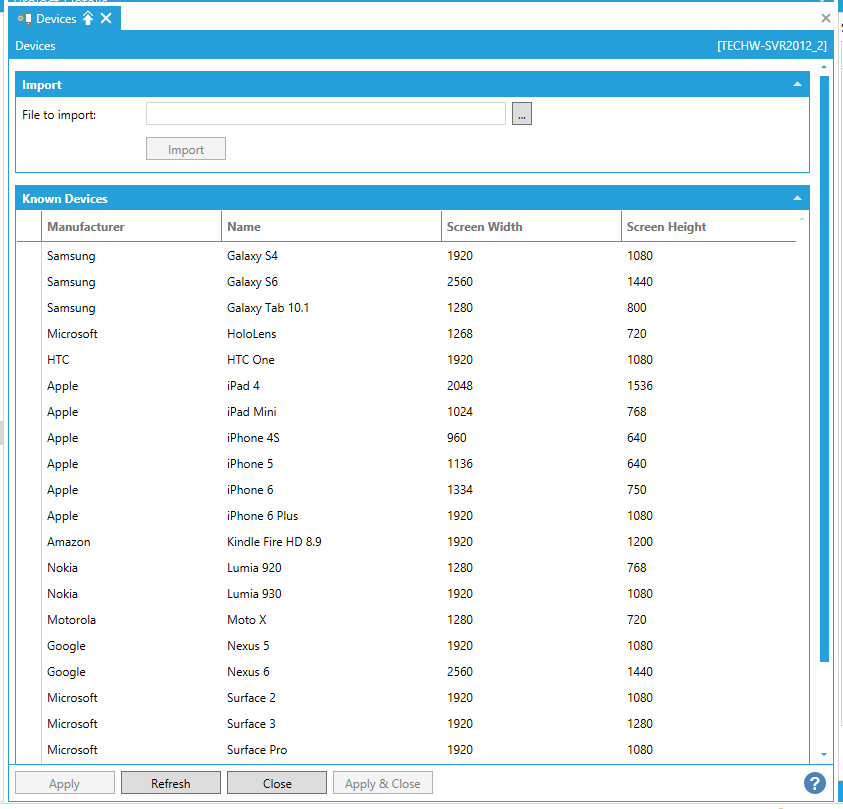Click the scroll down arrow of the panel scrollbar
The image size is (843, 809).
point(824,754)
